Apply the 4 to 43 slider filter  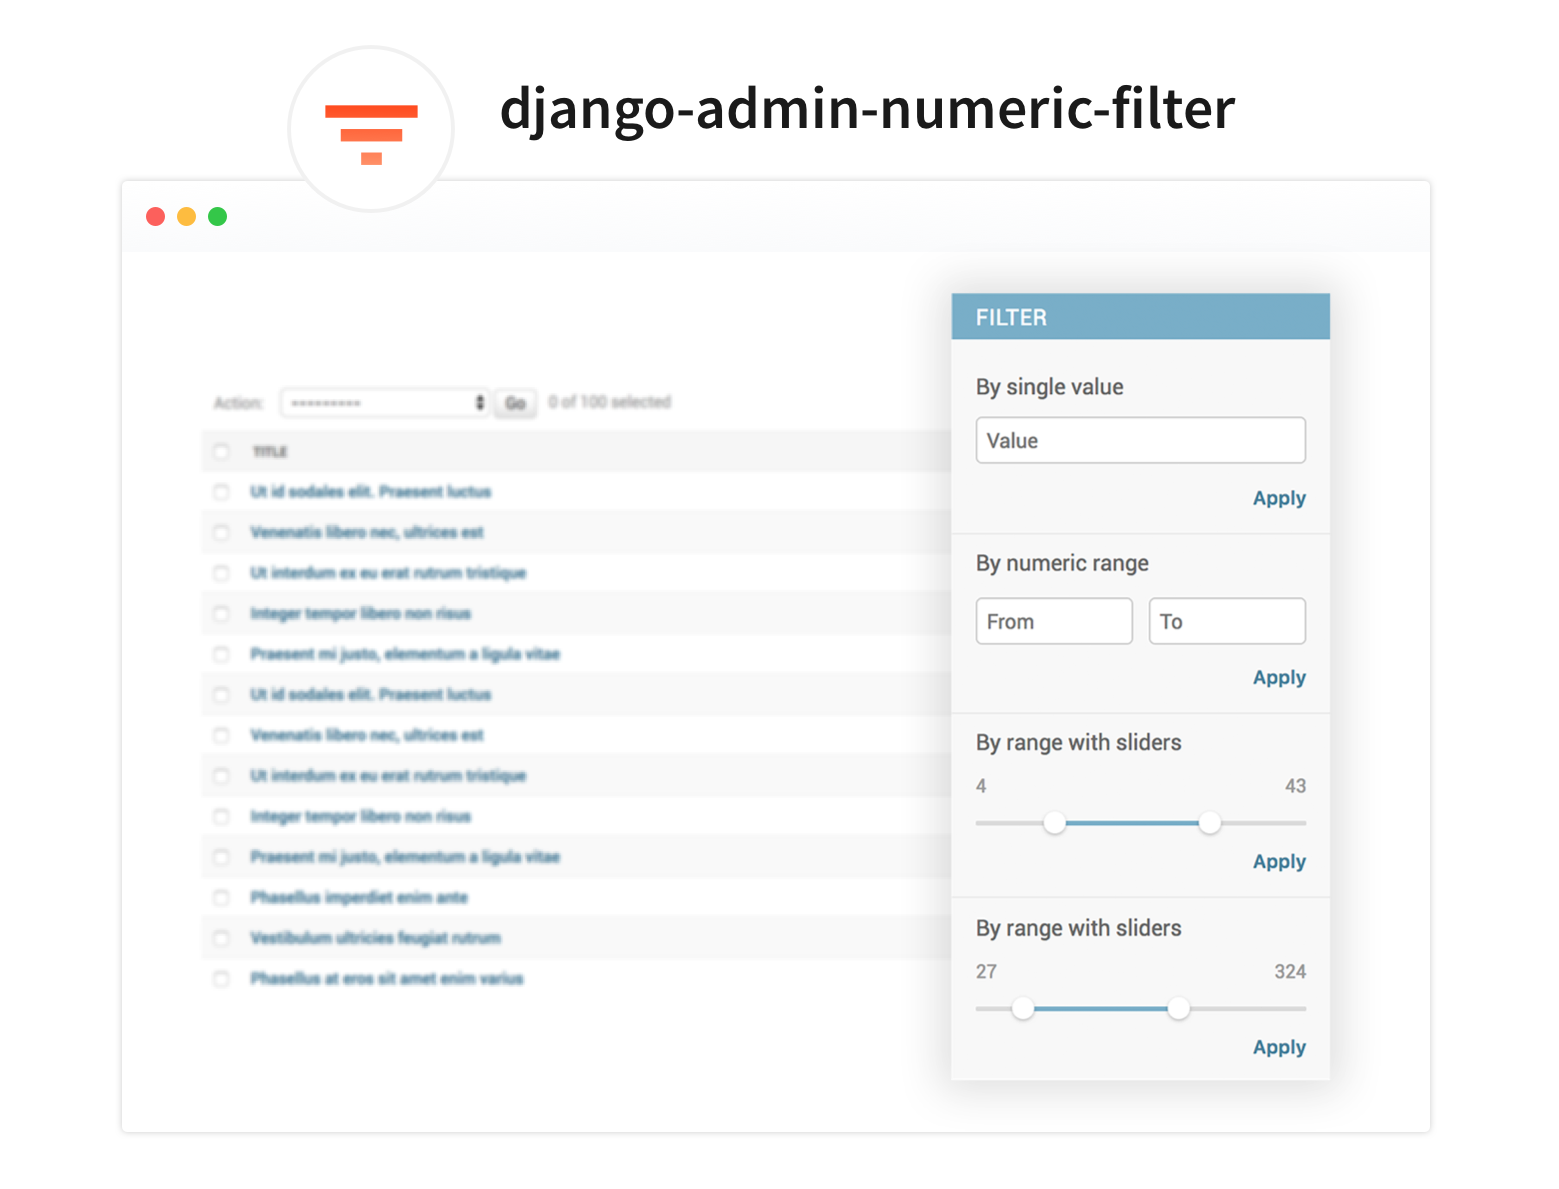[1279, 861]
